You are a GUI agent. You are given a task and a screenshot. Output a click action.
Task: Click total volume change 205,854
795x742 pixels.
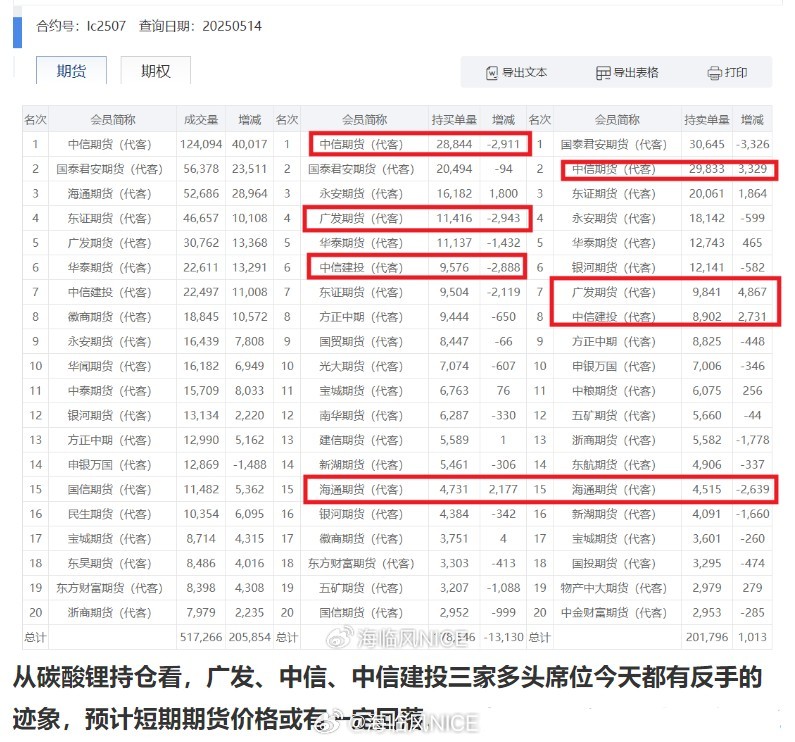coord(249,637)
